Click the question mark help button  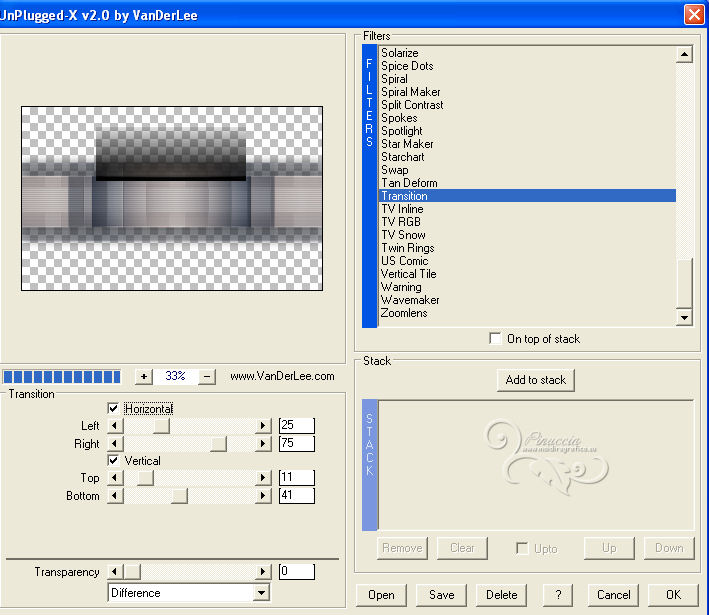[558, 595]
